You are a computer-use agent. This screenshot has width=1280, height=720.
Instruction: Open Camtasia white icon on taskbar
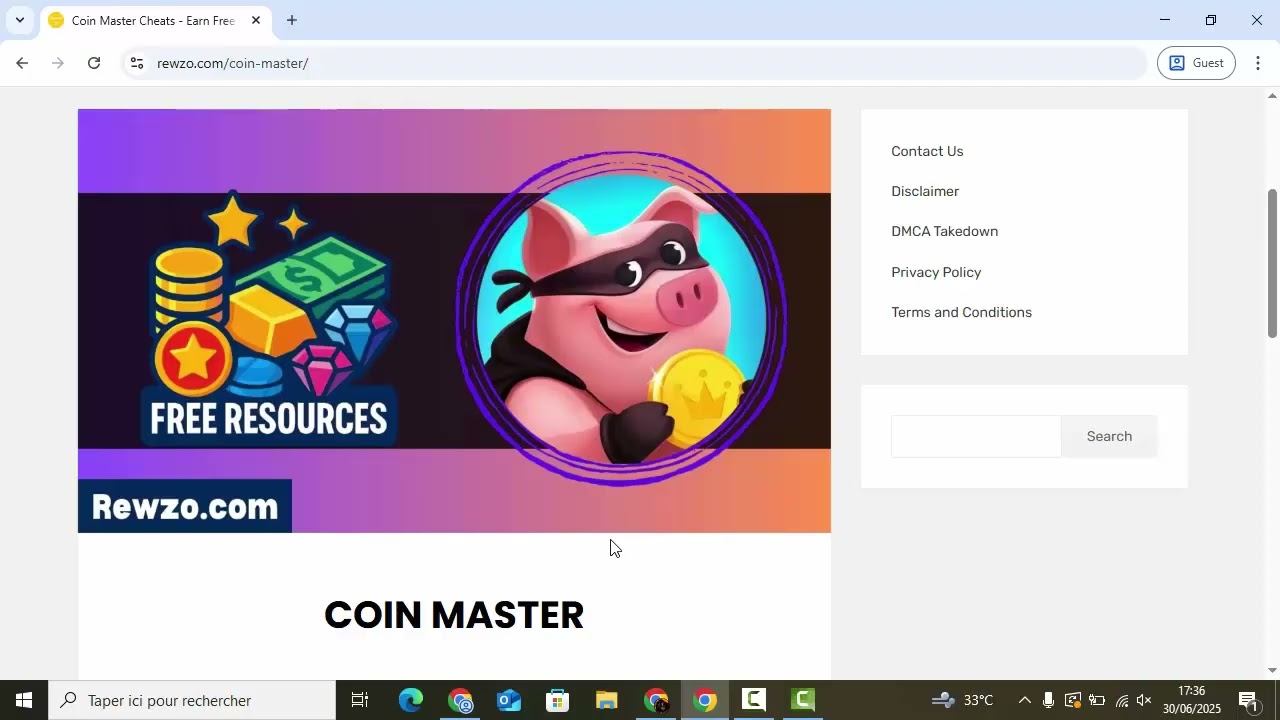754,700
